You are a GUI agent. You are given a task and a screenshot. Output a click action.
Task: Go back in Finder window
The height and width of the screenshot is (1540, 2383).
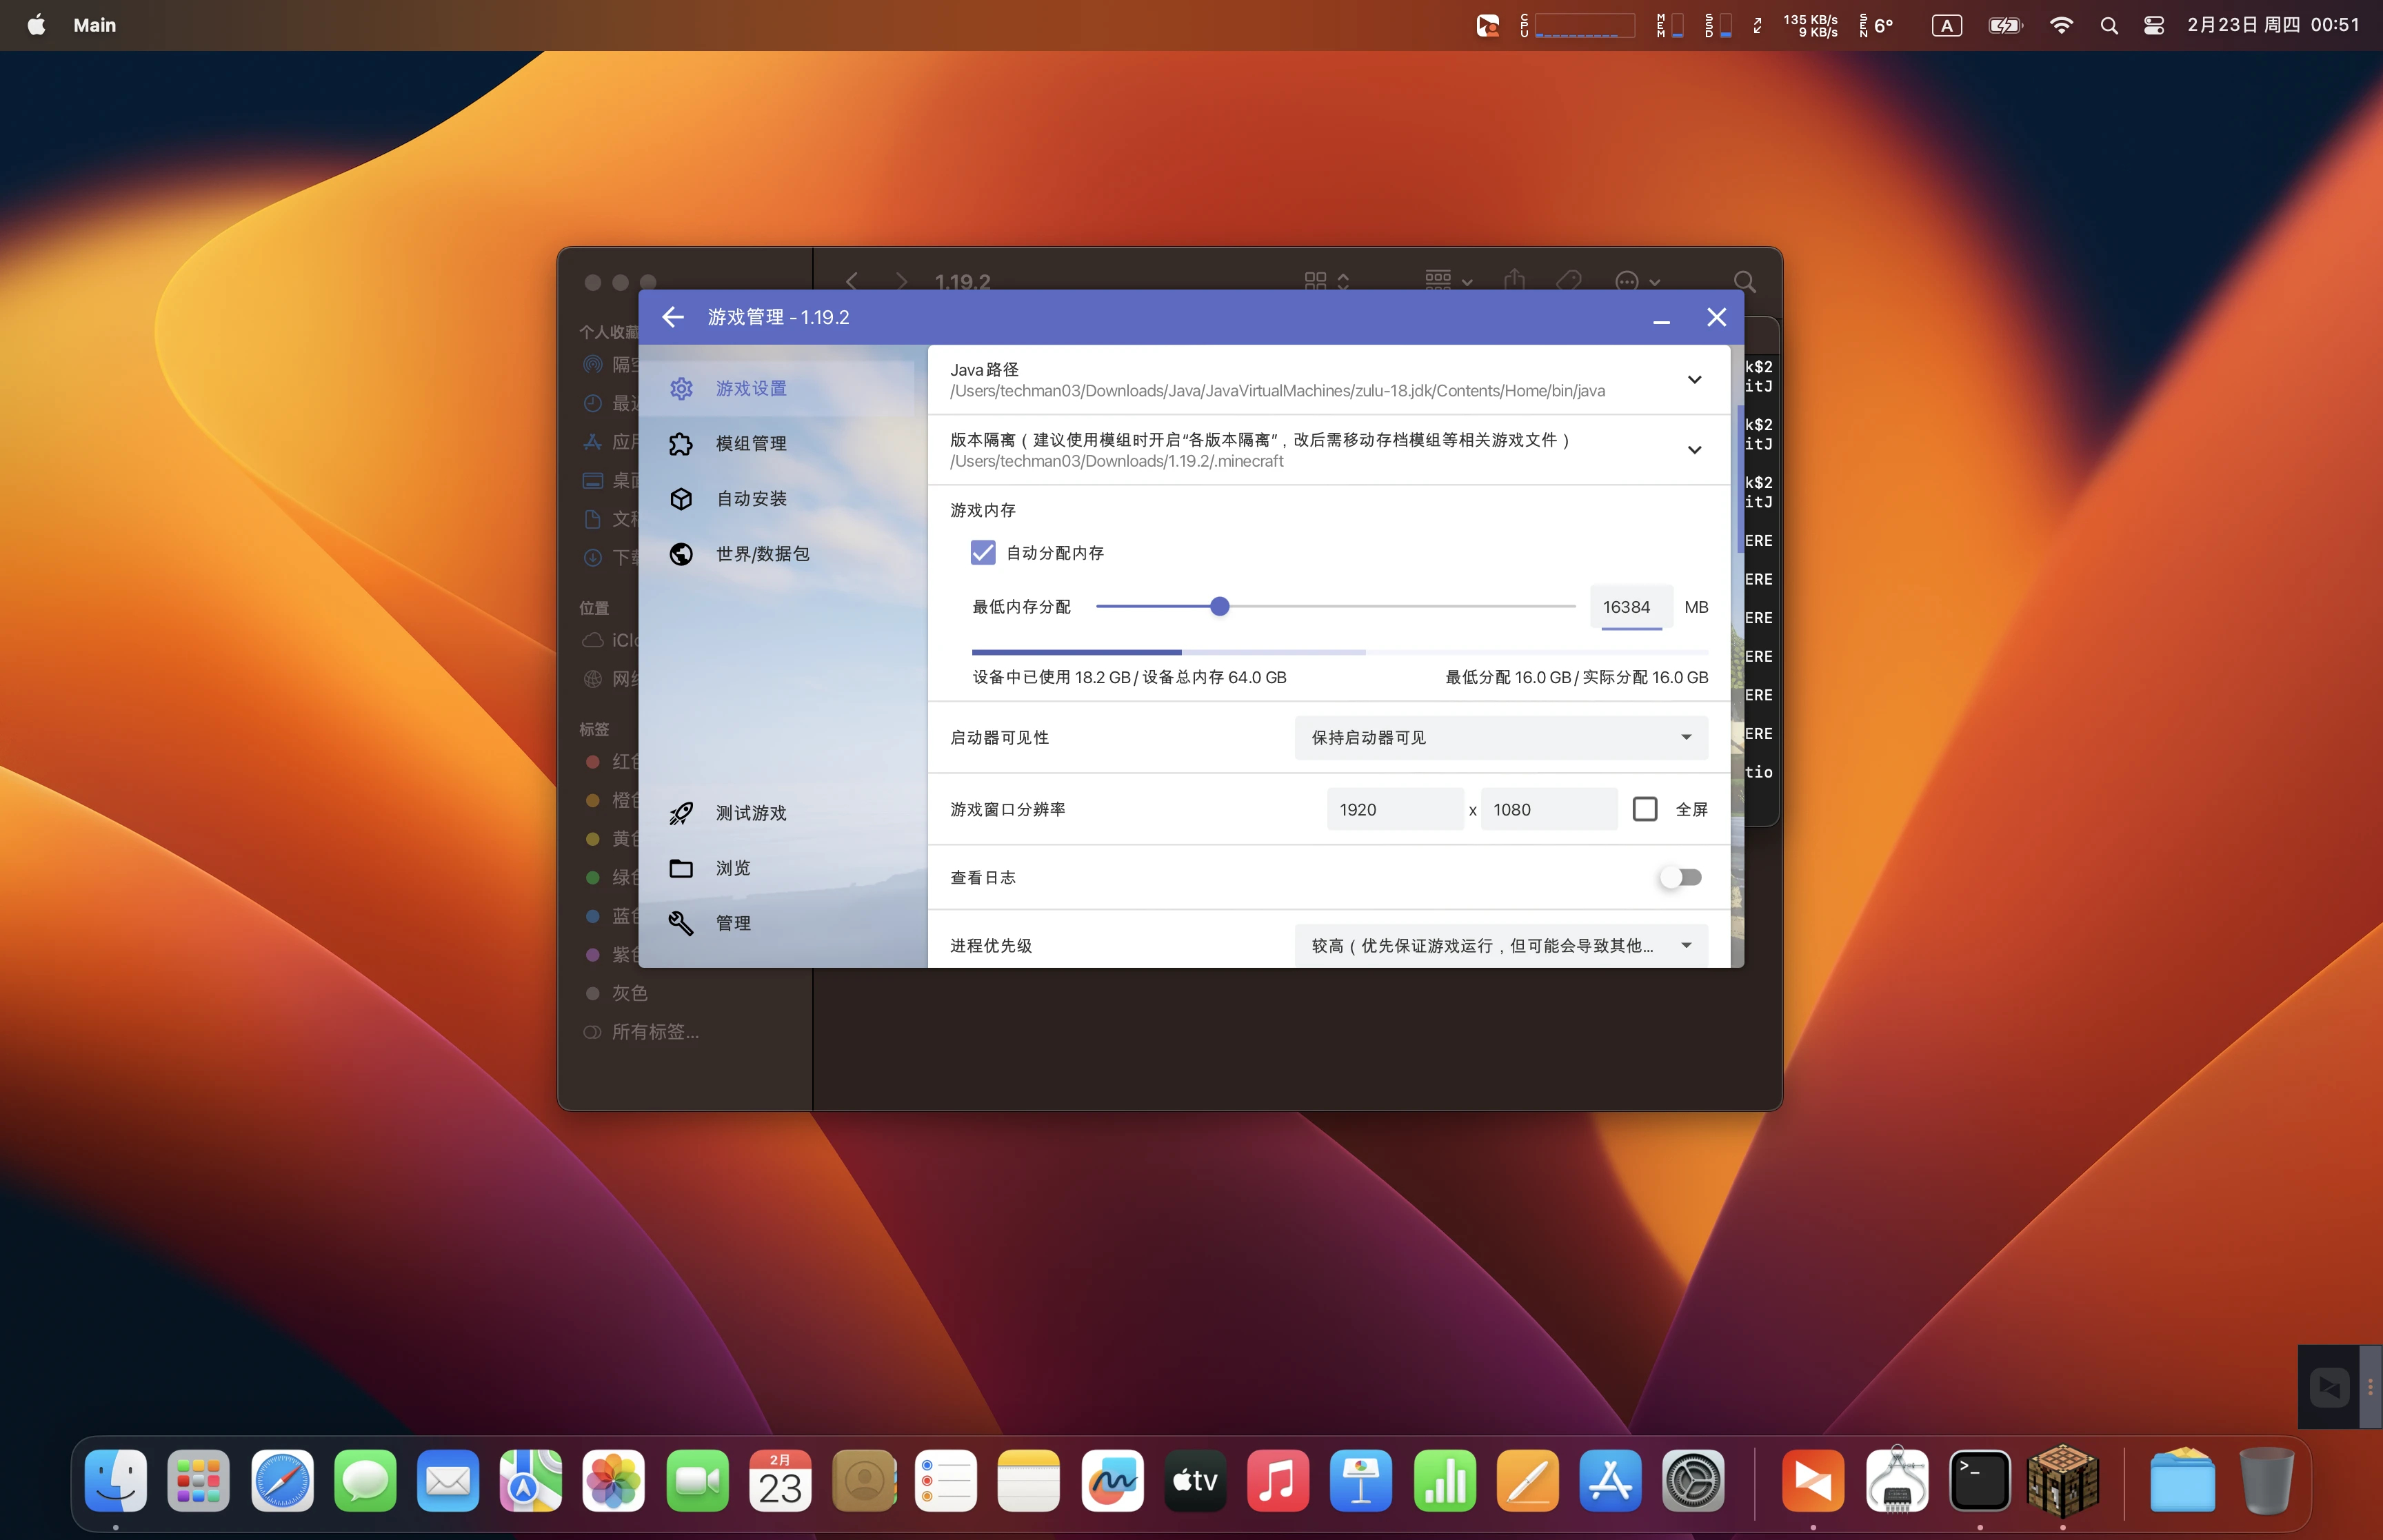pos(851,281)
